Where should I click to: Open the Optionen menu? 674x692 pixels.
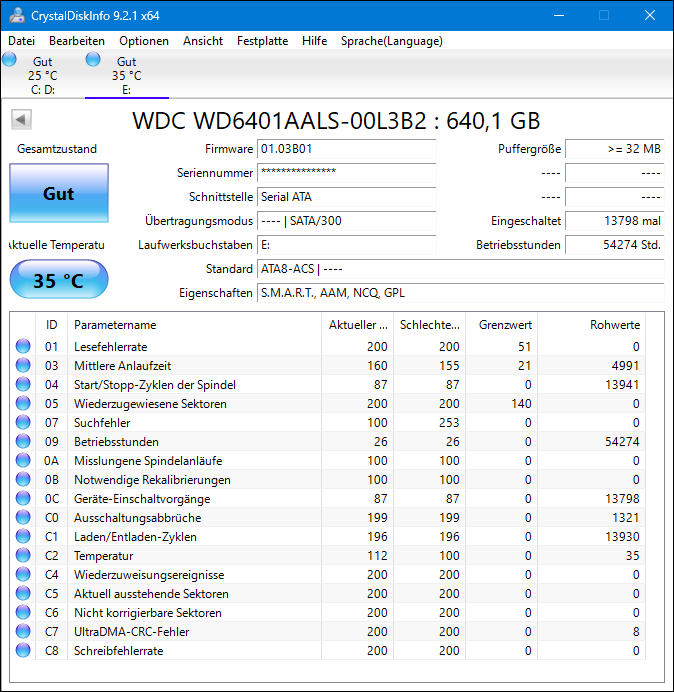tap(144, 41)
